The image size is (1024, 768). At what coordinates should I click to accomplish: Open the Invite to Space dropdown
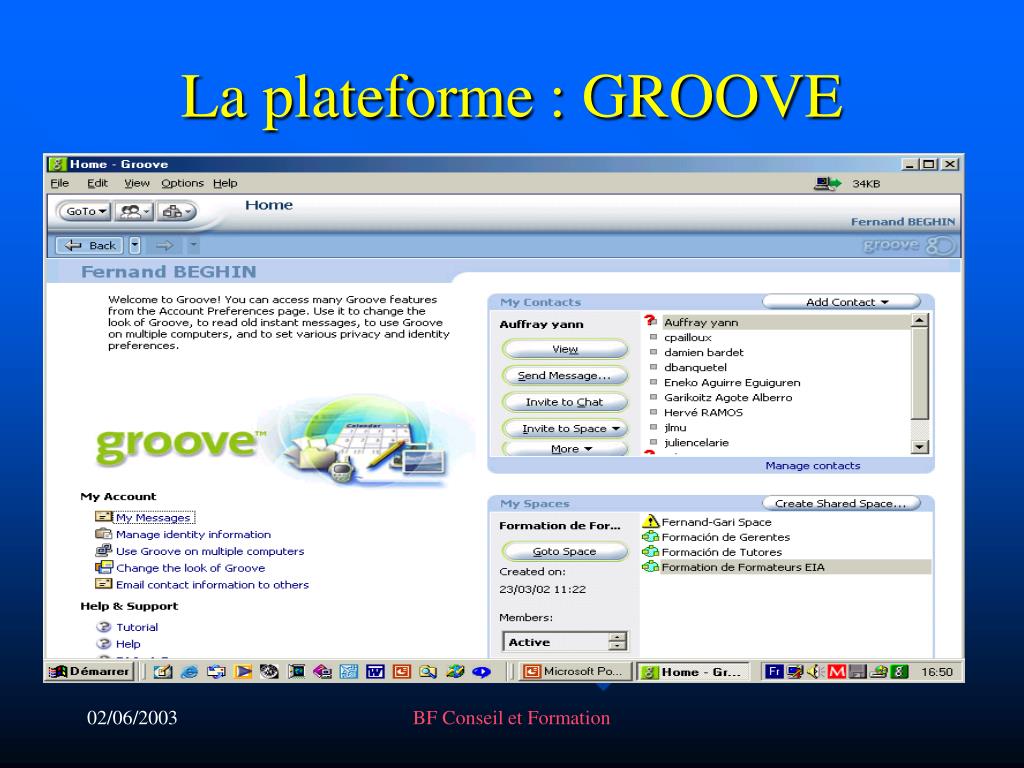(x=565, y=428)
